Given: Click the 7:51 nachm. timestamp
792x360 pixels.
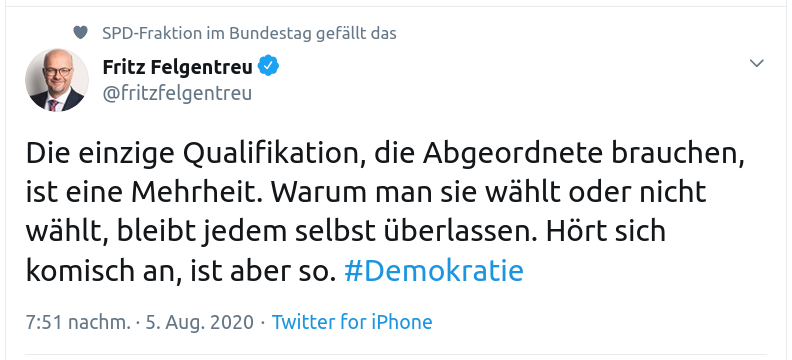Looking at the screenshot, I should coord(78,322).
